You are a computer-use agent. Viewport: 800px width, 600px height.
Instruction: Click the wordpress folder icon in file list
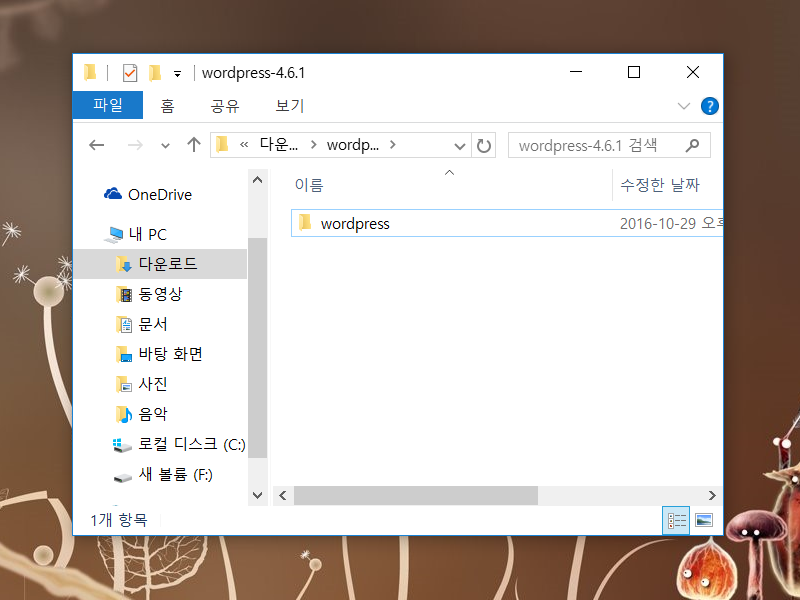(305, 222)
